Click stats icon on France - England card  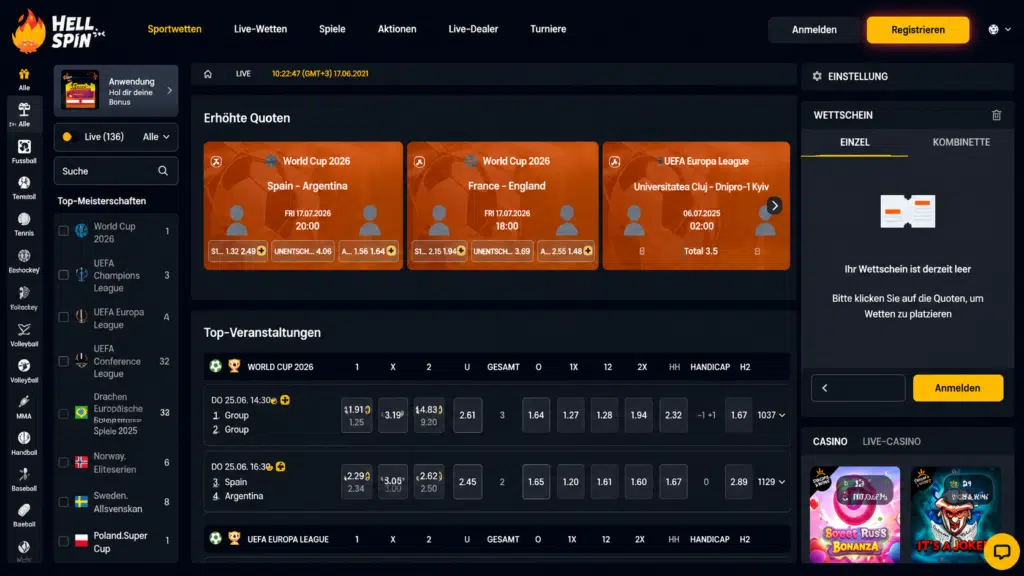point(419,161)
